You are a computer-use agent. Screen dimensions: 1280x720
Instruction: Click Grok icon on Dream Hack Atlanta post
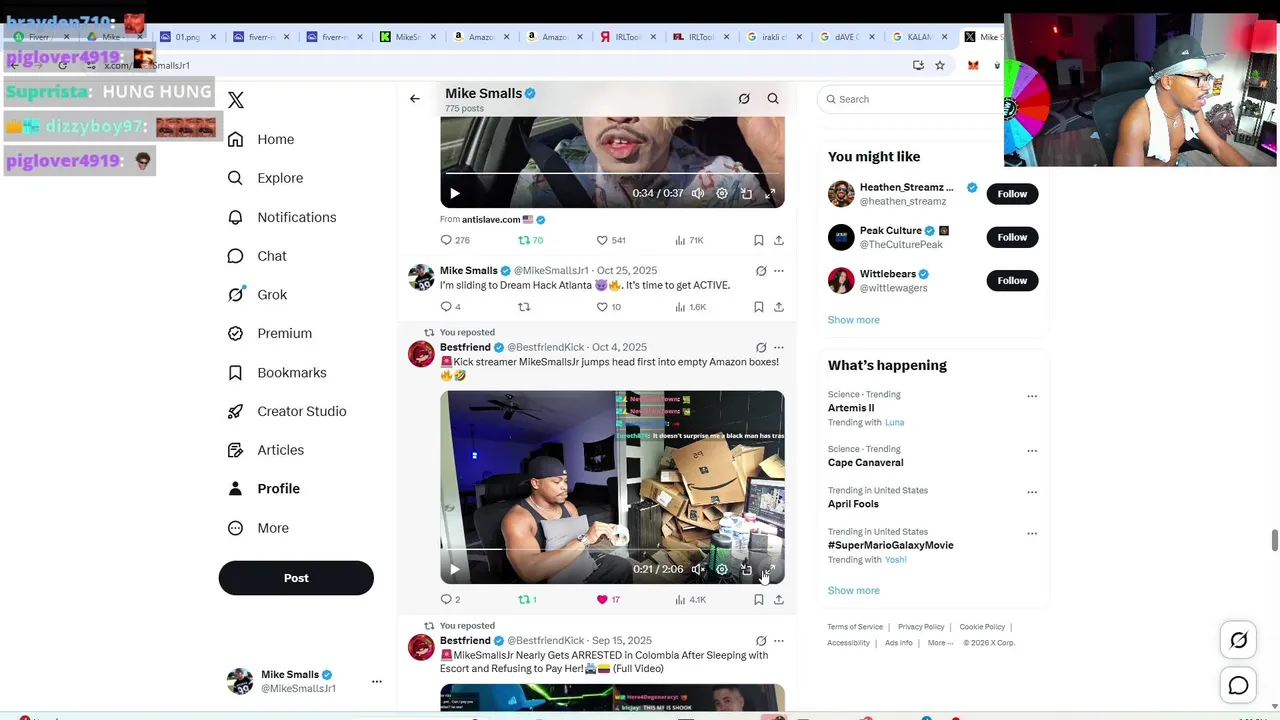point(761,271)
